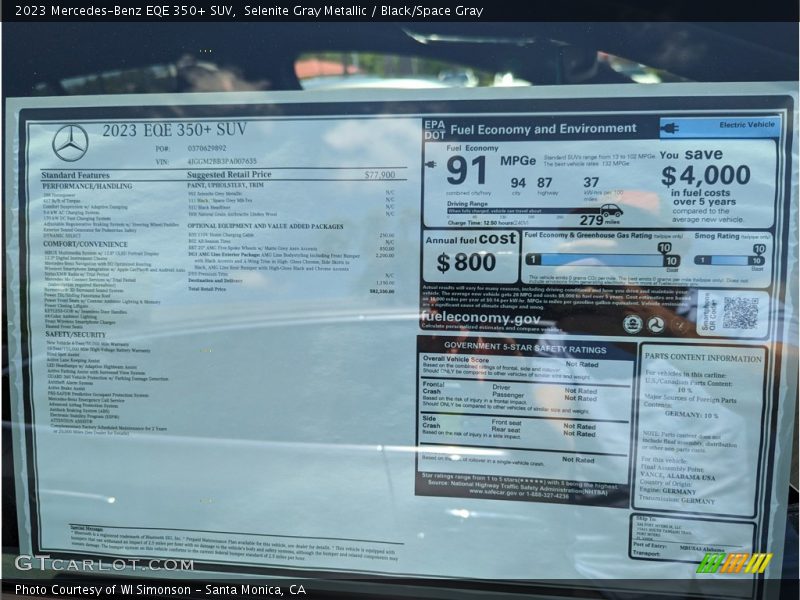The height and width of the screenshot is (600, 800).
Task: Click the Parts Content Information heading
Action: 703,358
